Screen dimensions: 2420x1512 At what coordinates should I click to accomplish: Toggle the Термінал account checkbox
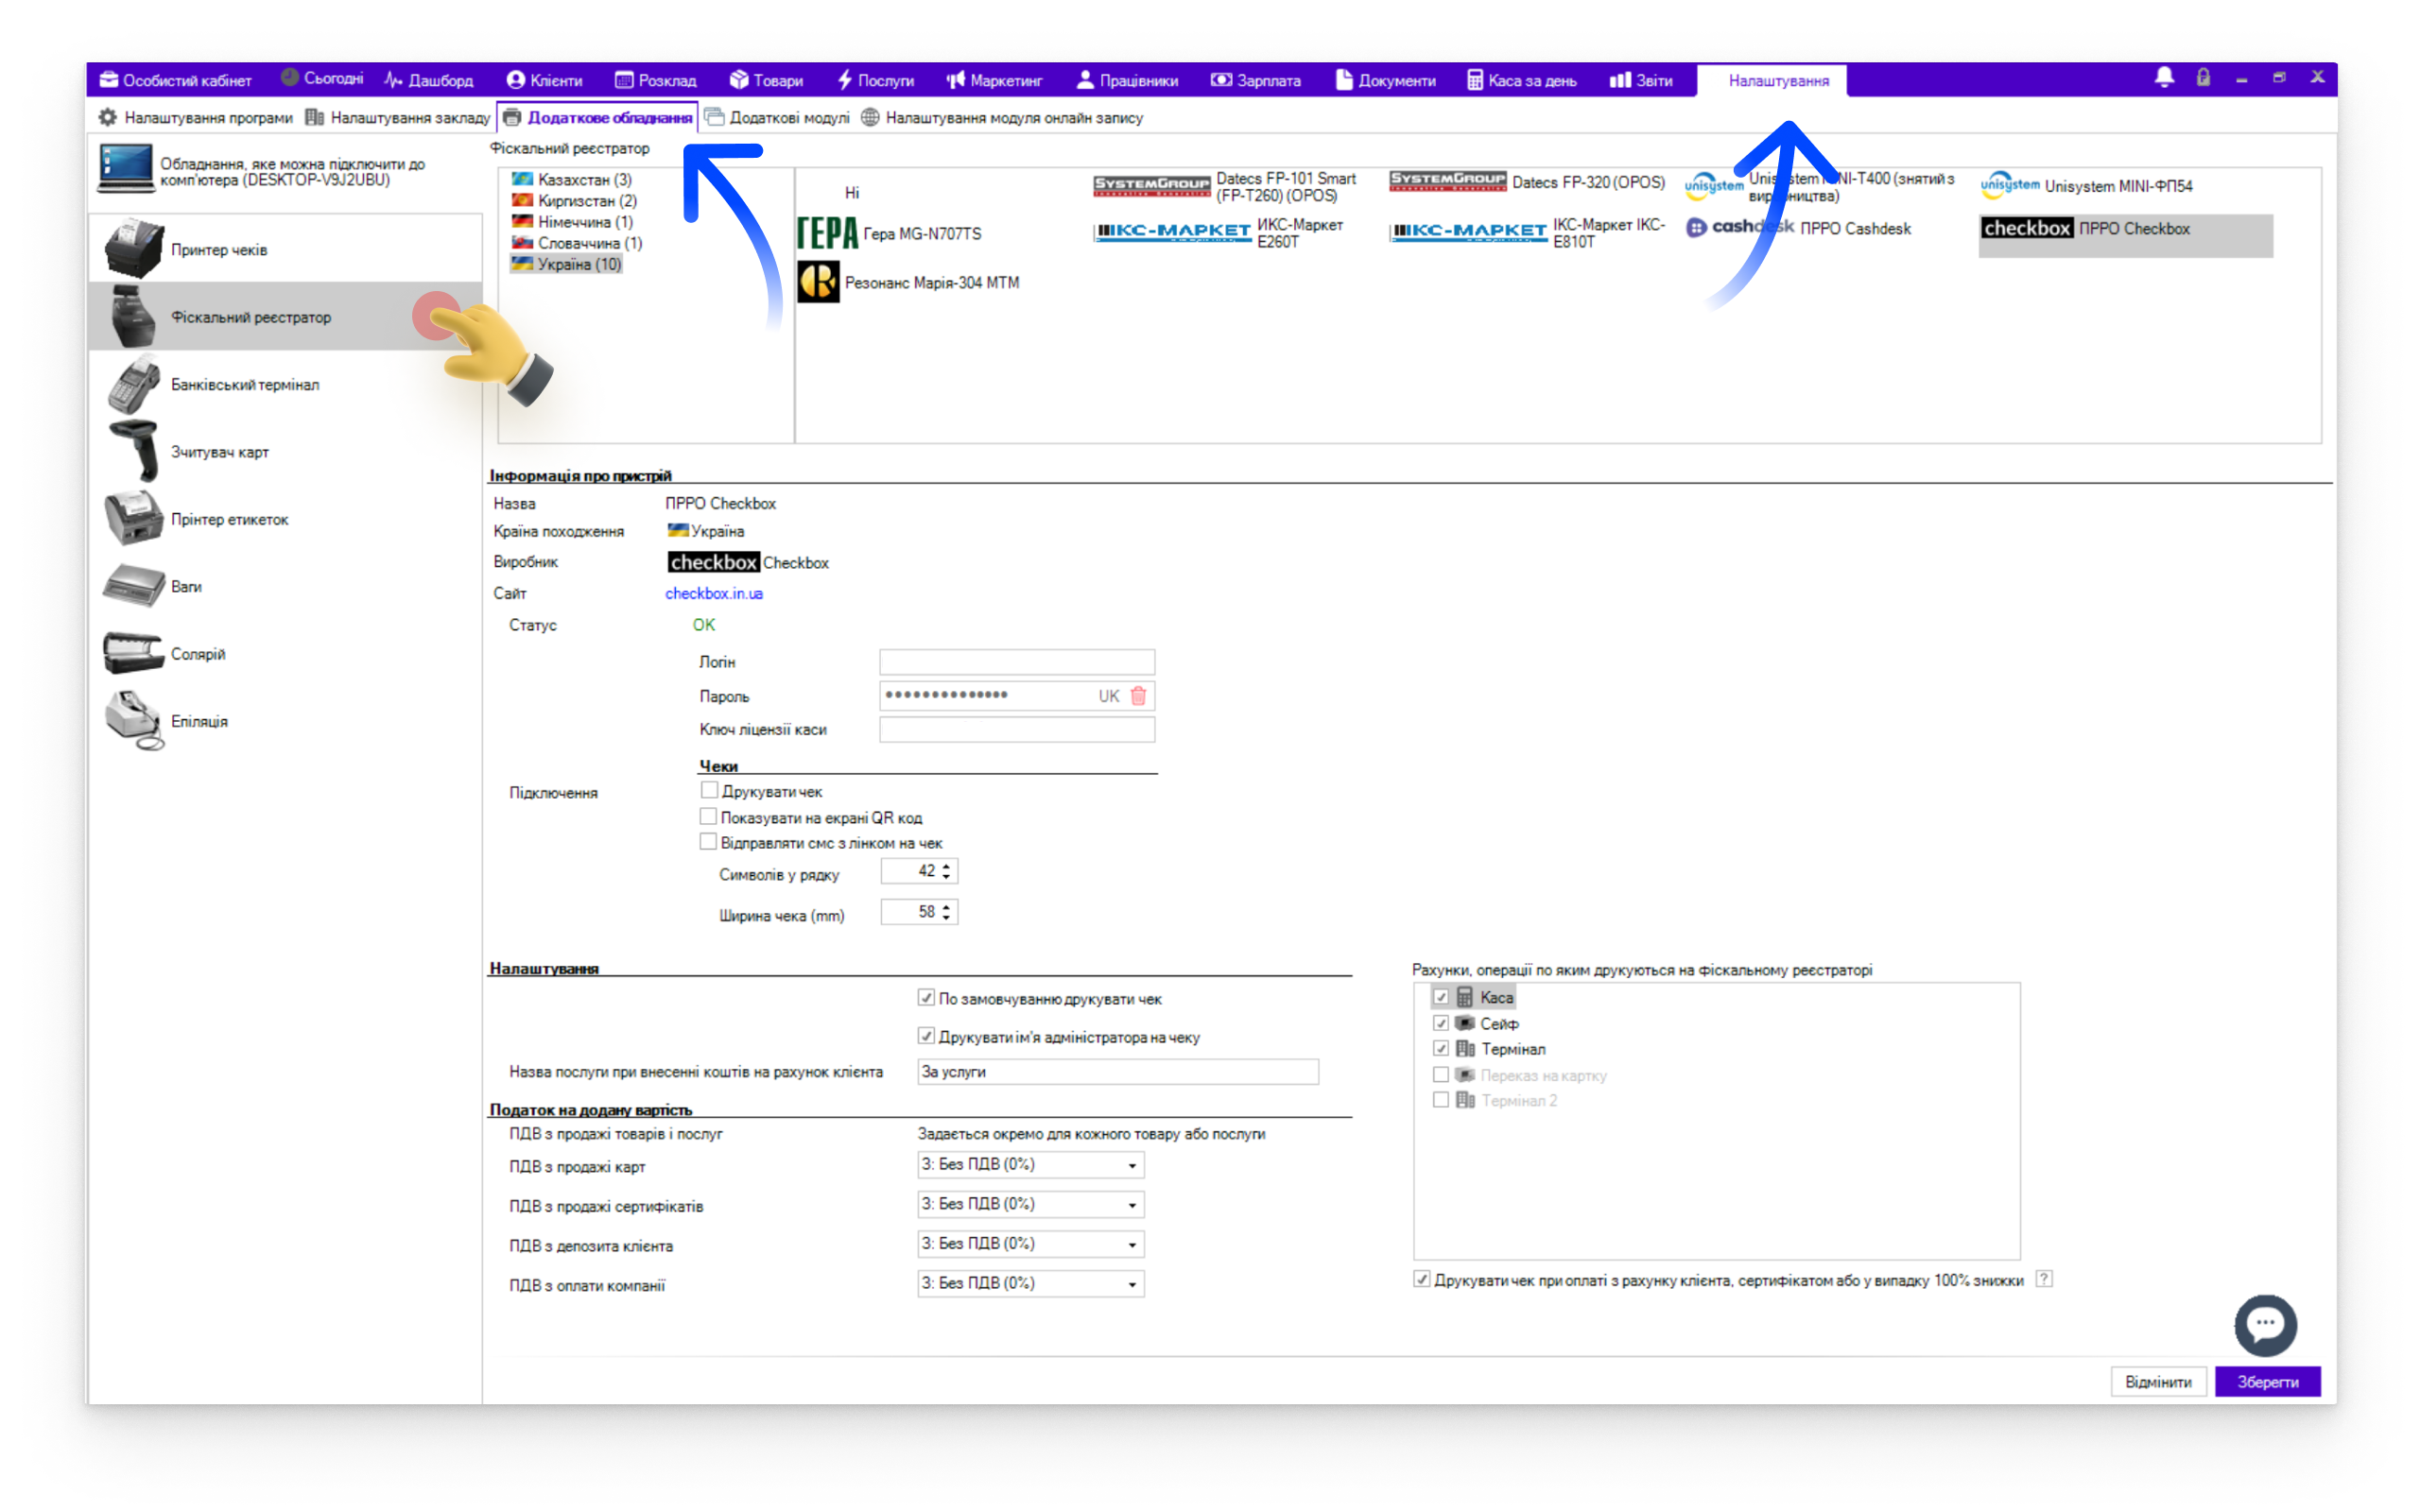point(1441,1049)
